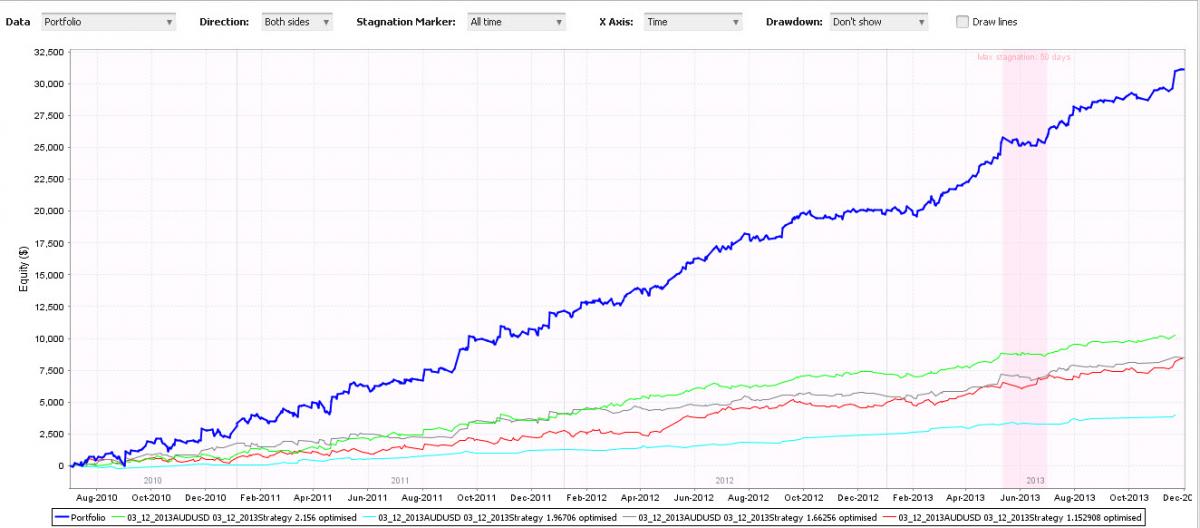Click the blue Portfolio legend swatch
This screenshot has height=528, width=1200.
pos(66,516)
